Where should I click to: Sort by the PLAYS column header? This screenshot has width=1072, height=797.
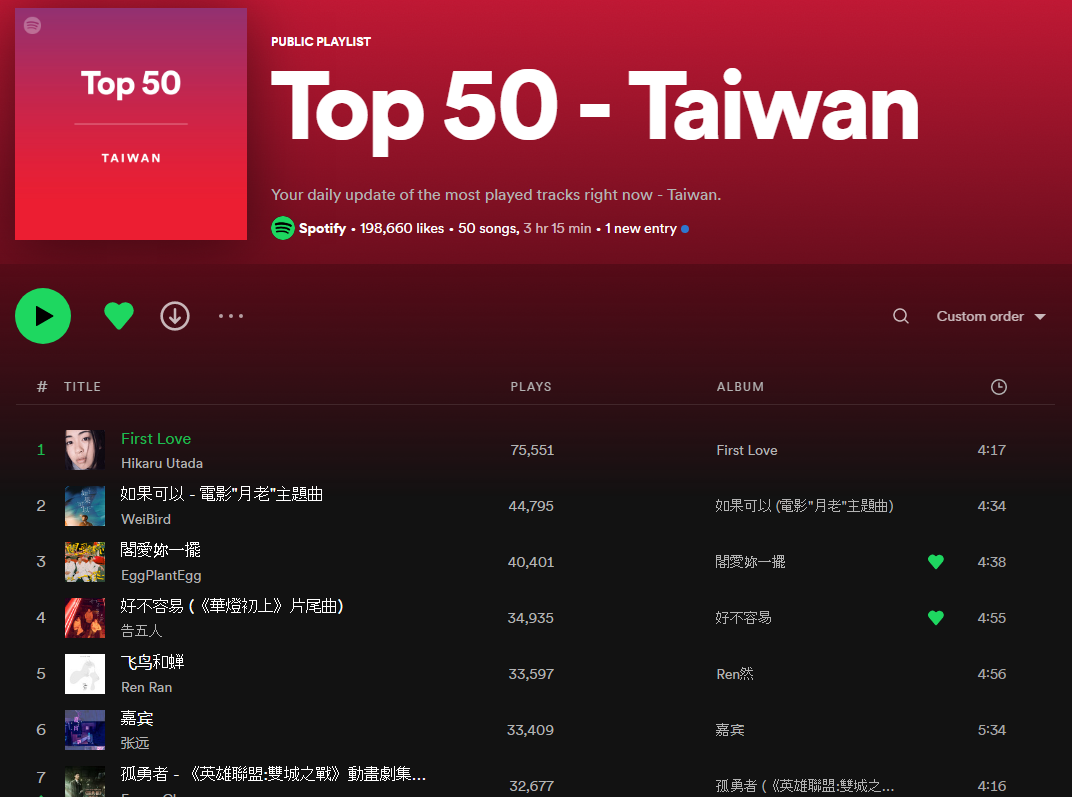pos(531,387)
